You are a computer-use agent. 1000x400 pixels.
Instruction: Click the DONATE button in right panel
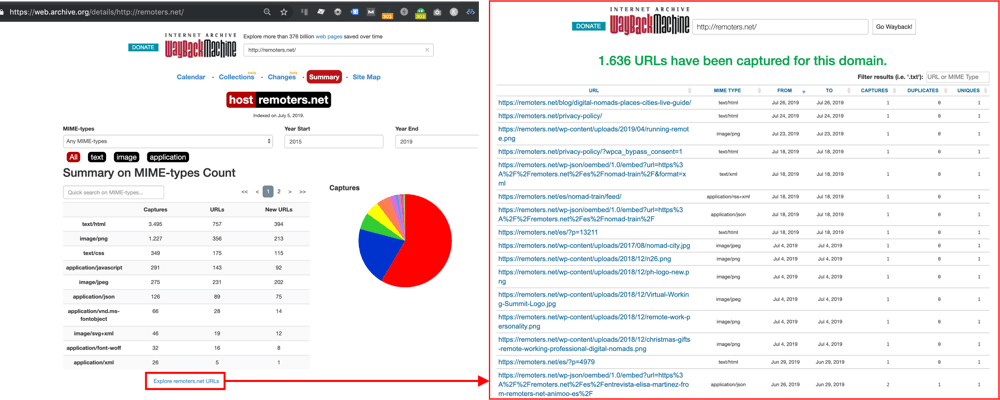coord(588,26)
